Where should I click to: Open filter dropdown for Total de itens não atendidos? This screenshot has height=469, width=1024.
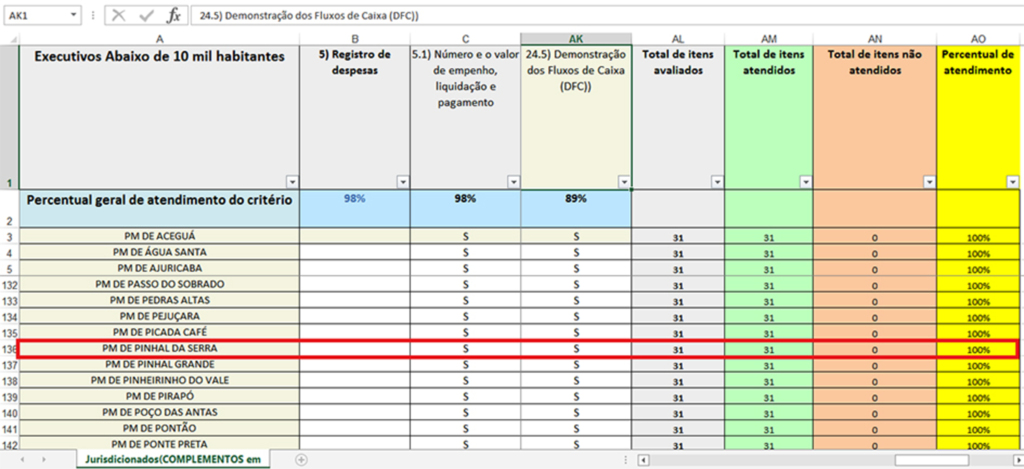pos(929,182)
